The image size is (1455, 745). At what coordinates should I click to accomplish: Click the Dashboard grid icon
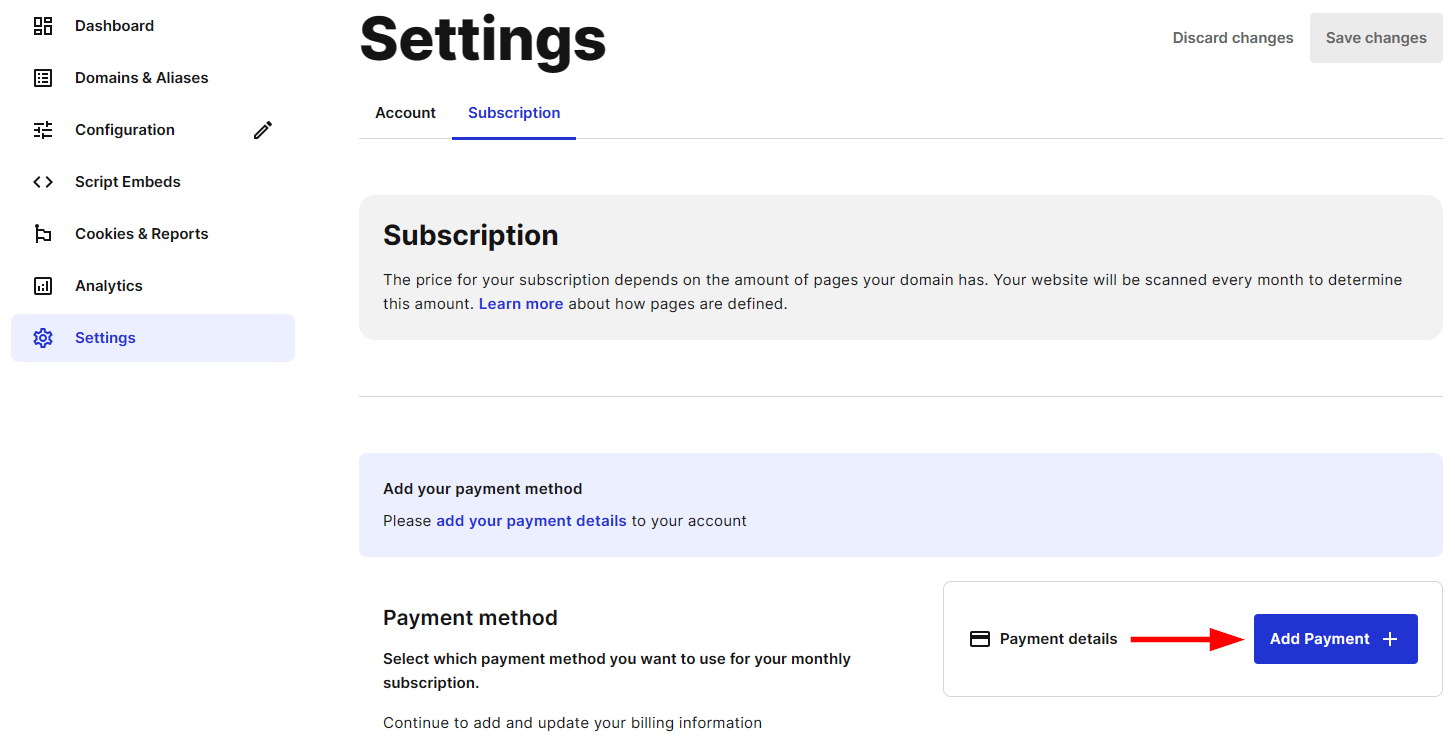pyautogui.click(x=42, y=25)
